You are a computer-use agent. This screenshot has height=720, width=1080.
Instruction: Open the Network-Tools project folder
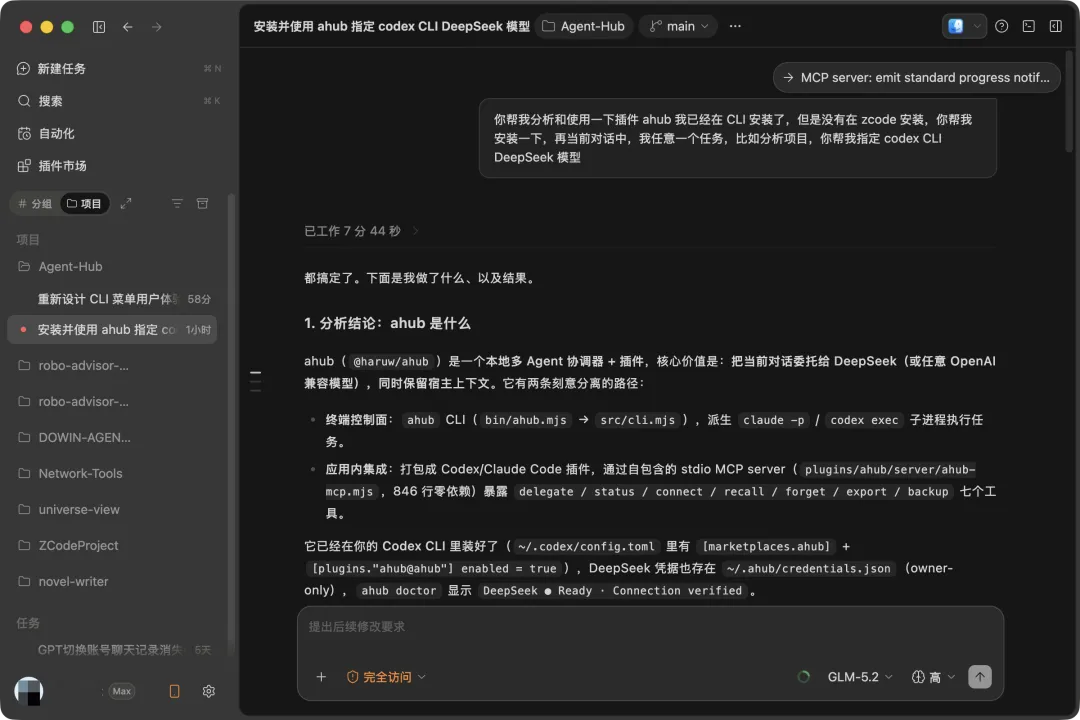coord(114,473)
